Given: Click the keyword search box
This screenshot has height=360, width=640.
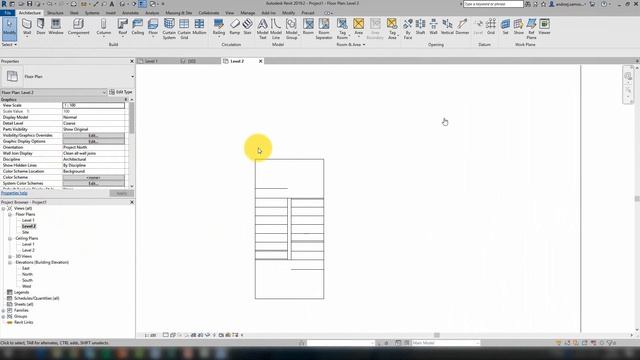Looking at the screenshot, I should coord(493,4).
